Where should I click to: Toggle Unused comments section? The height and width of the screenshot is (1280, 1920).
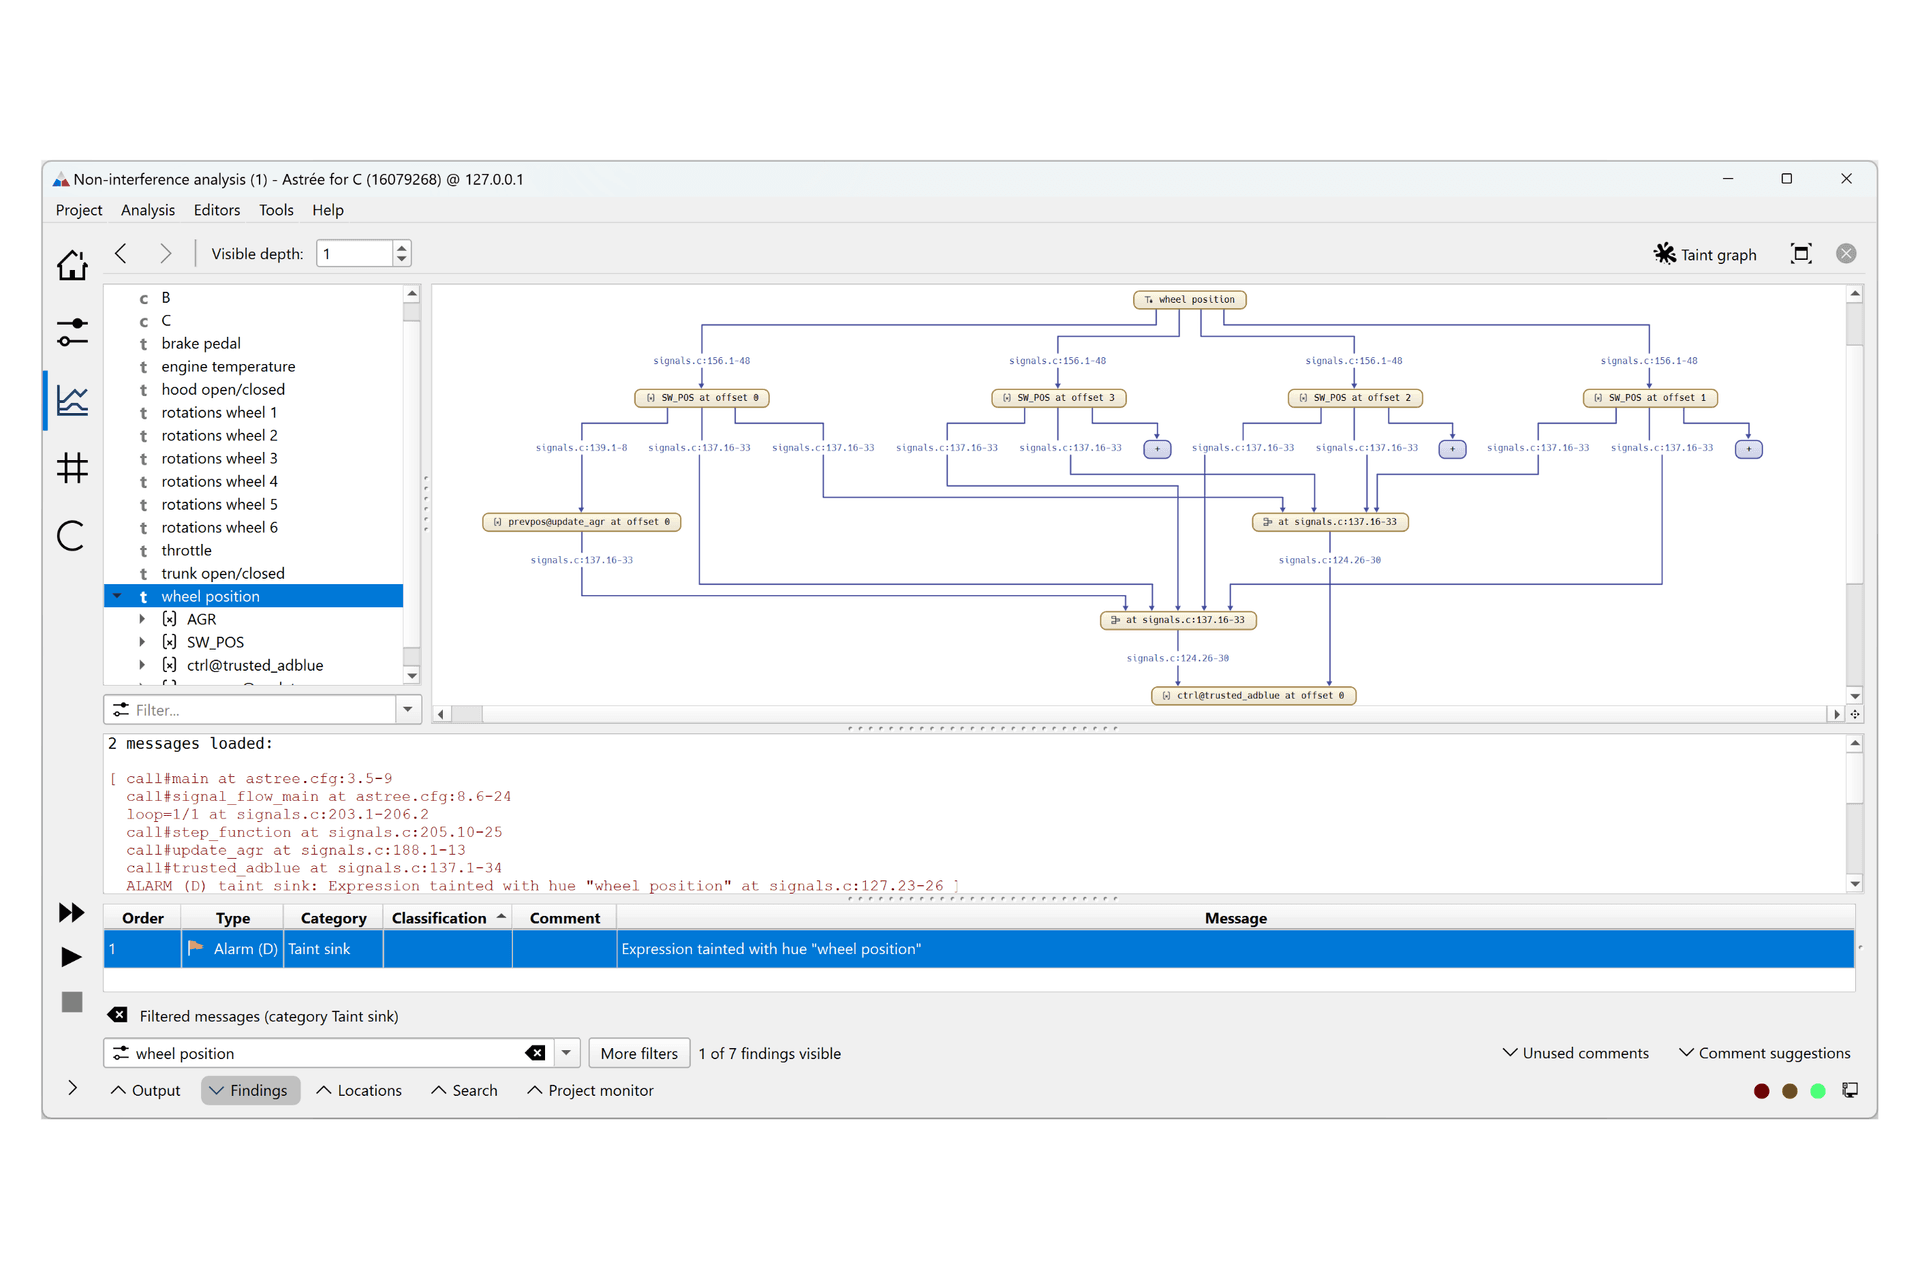tap(1576, 1053)
